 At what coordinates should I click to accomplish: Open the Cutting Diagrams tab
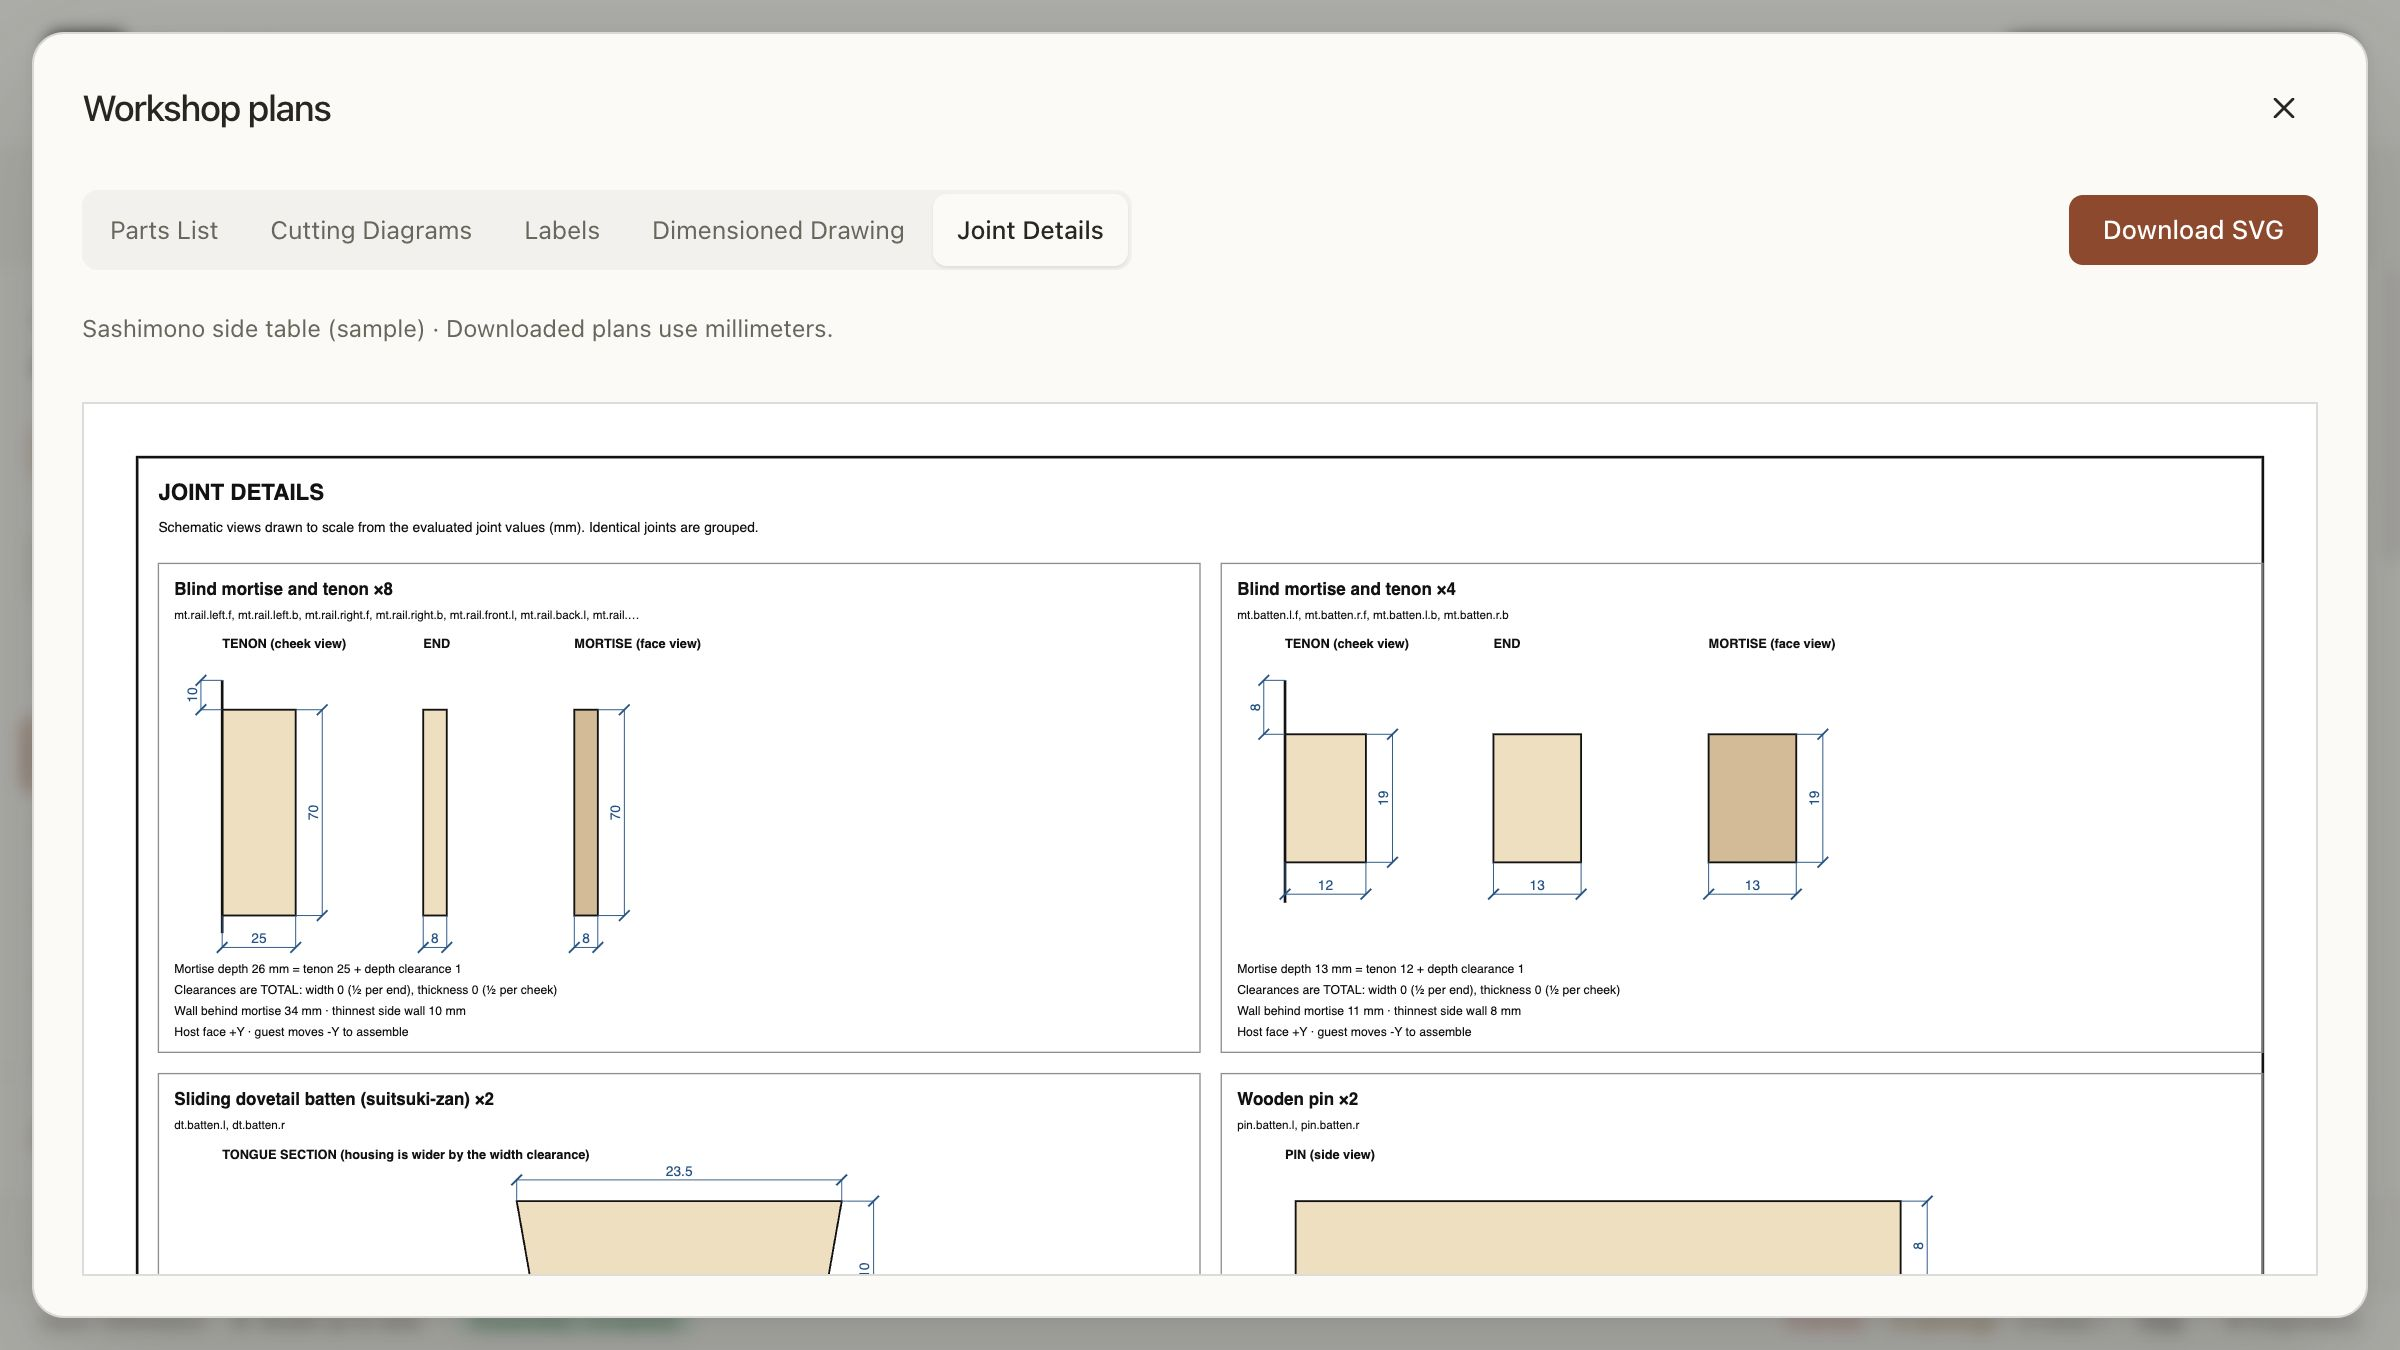pos(371,230)
